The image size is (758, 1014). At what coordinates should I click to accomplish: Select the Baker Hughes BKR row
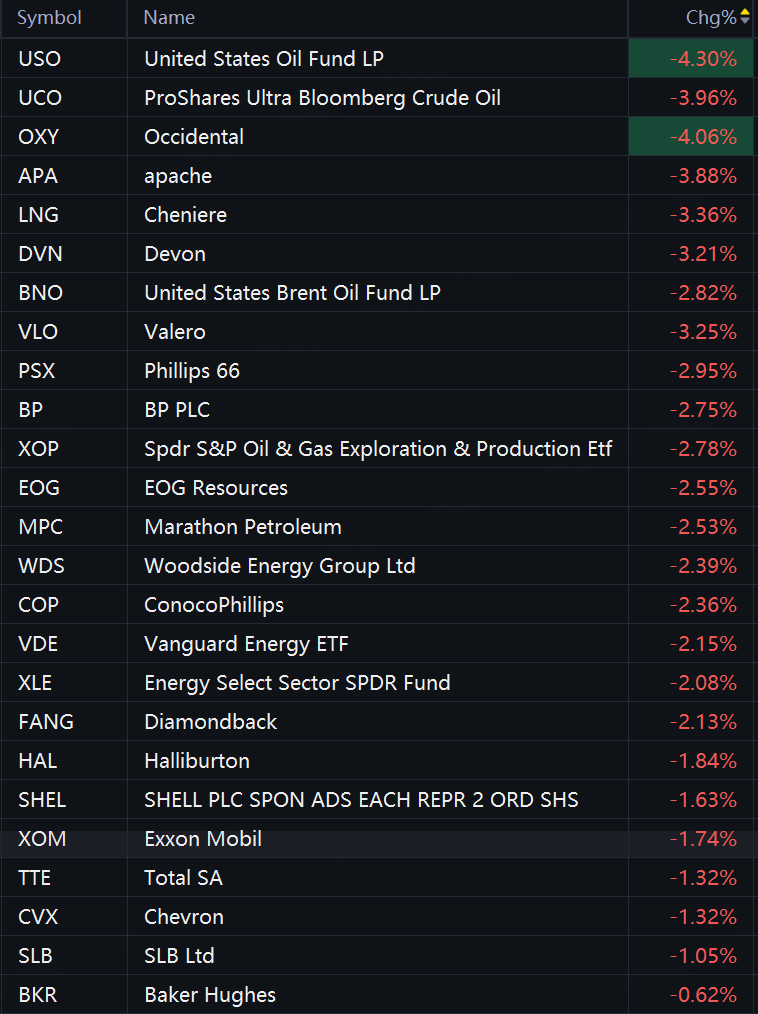[377, 994]
